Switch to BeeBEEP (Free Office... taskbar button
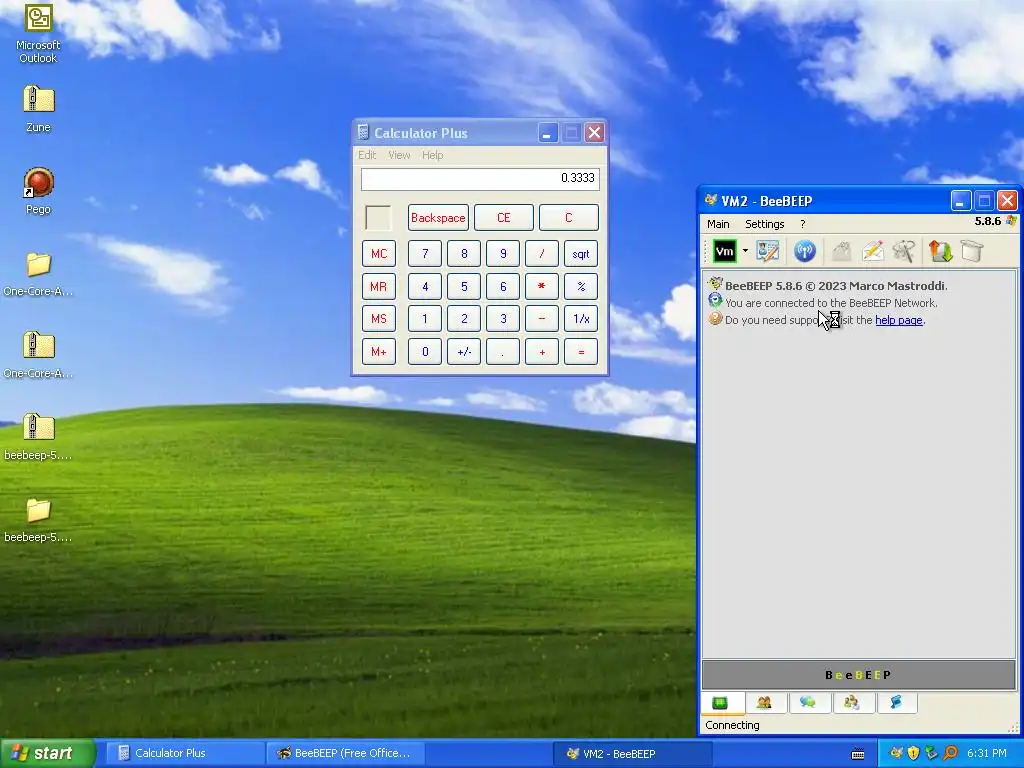 (x=345, y=753)
